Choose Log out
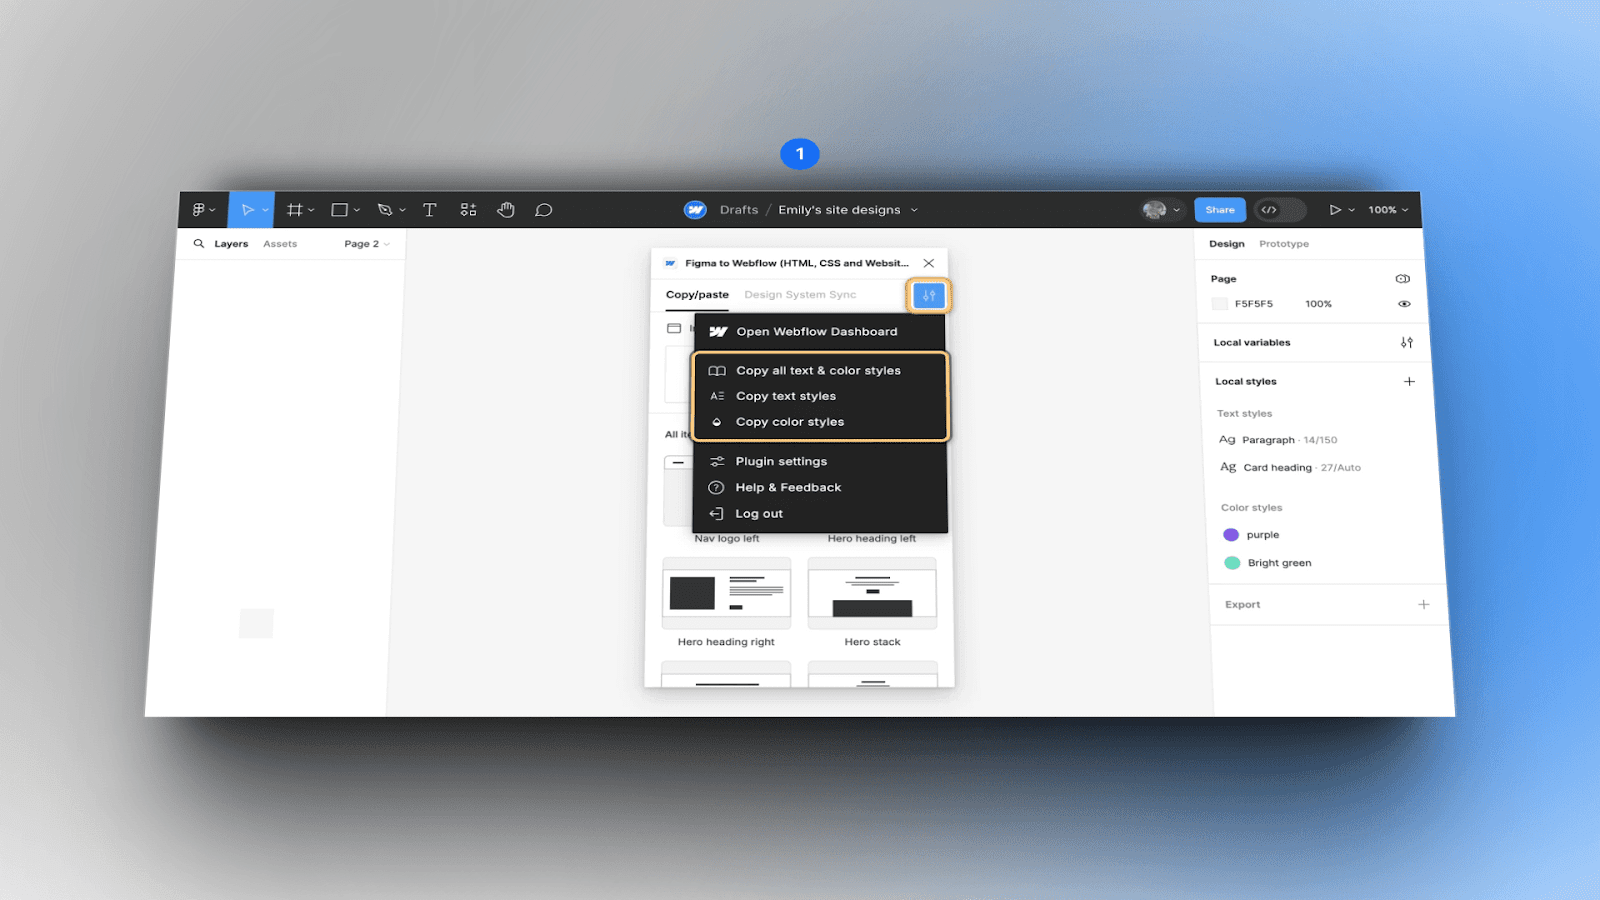The width and height of the screenshot is (1600, 900). 820,513
